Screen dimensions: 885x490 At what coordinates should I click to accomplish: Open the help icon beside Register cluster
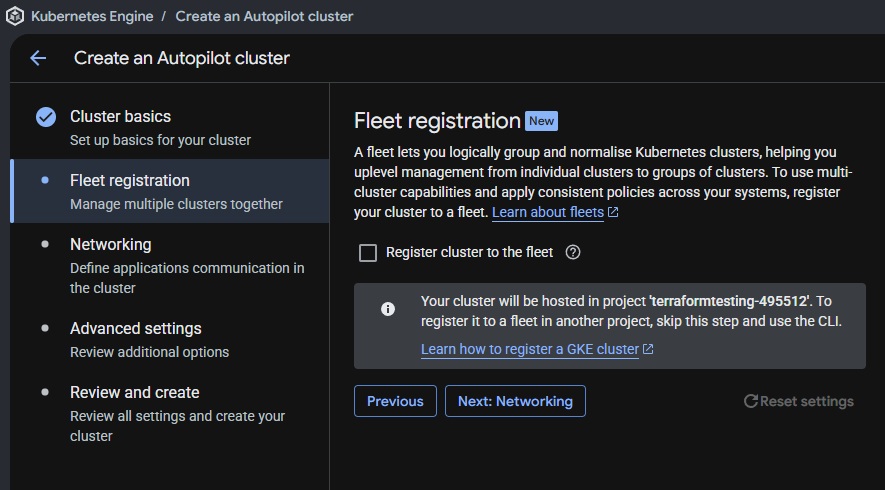click(x=573, y=252)
